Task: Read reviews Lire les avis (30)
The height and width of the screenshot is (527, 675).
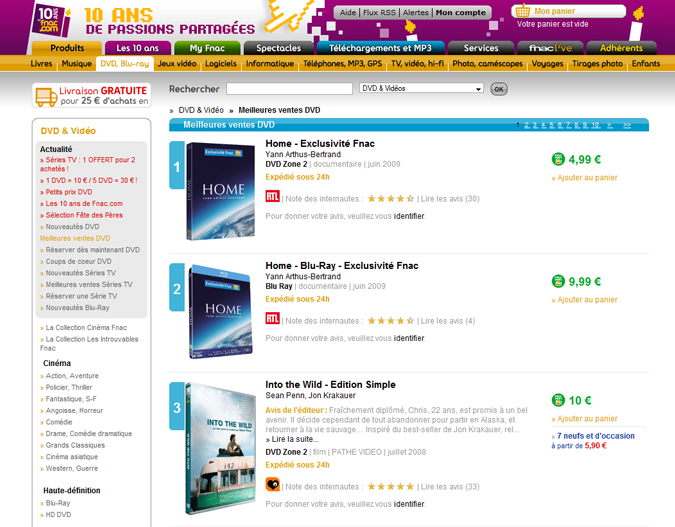Action: 450,198
